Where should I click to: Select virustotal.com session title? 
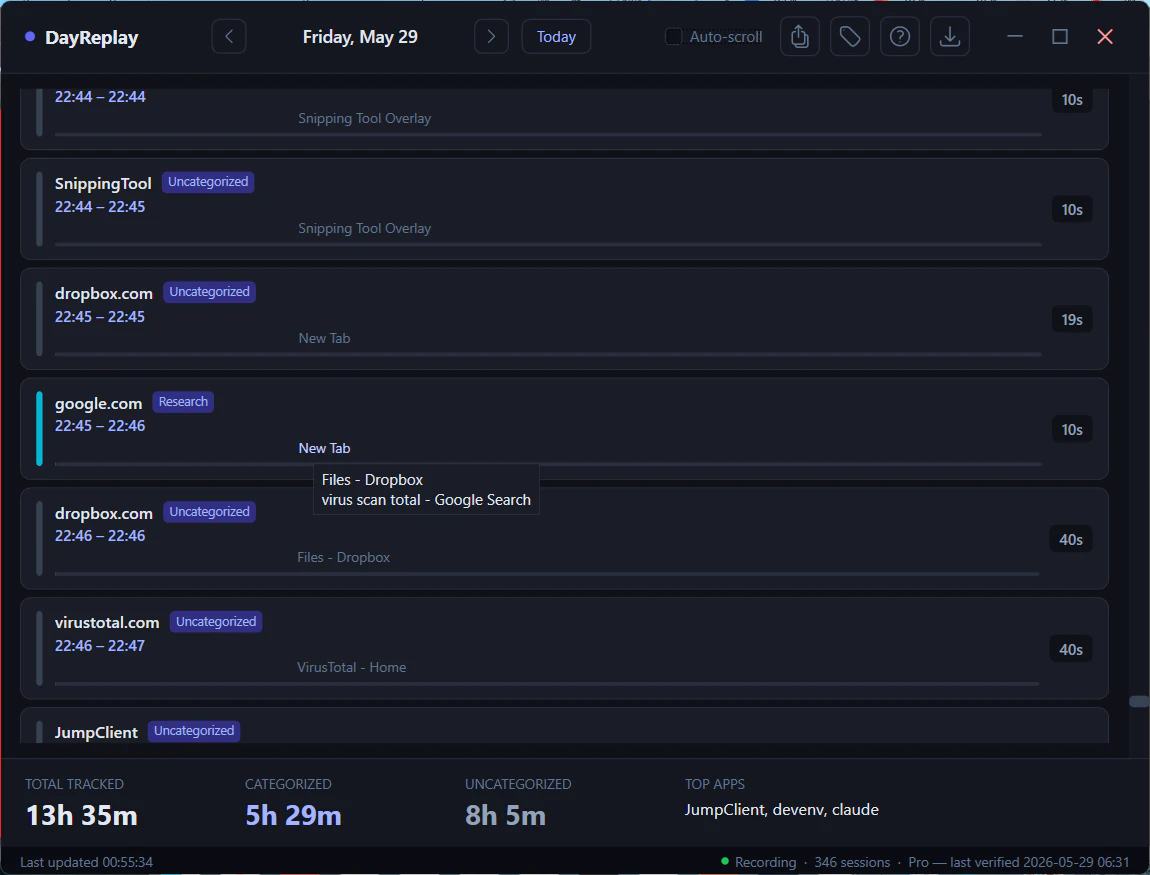pos(107,623)
